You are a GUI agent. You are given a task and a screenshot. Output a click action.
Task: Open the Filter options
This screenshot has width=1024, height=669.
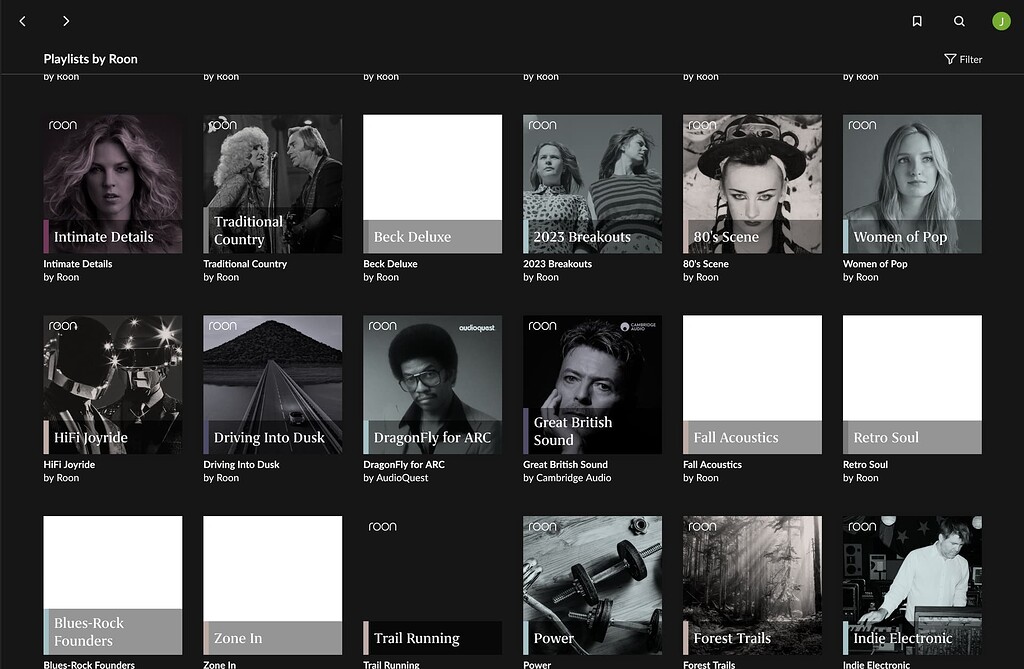coord(963,59)
